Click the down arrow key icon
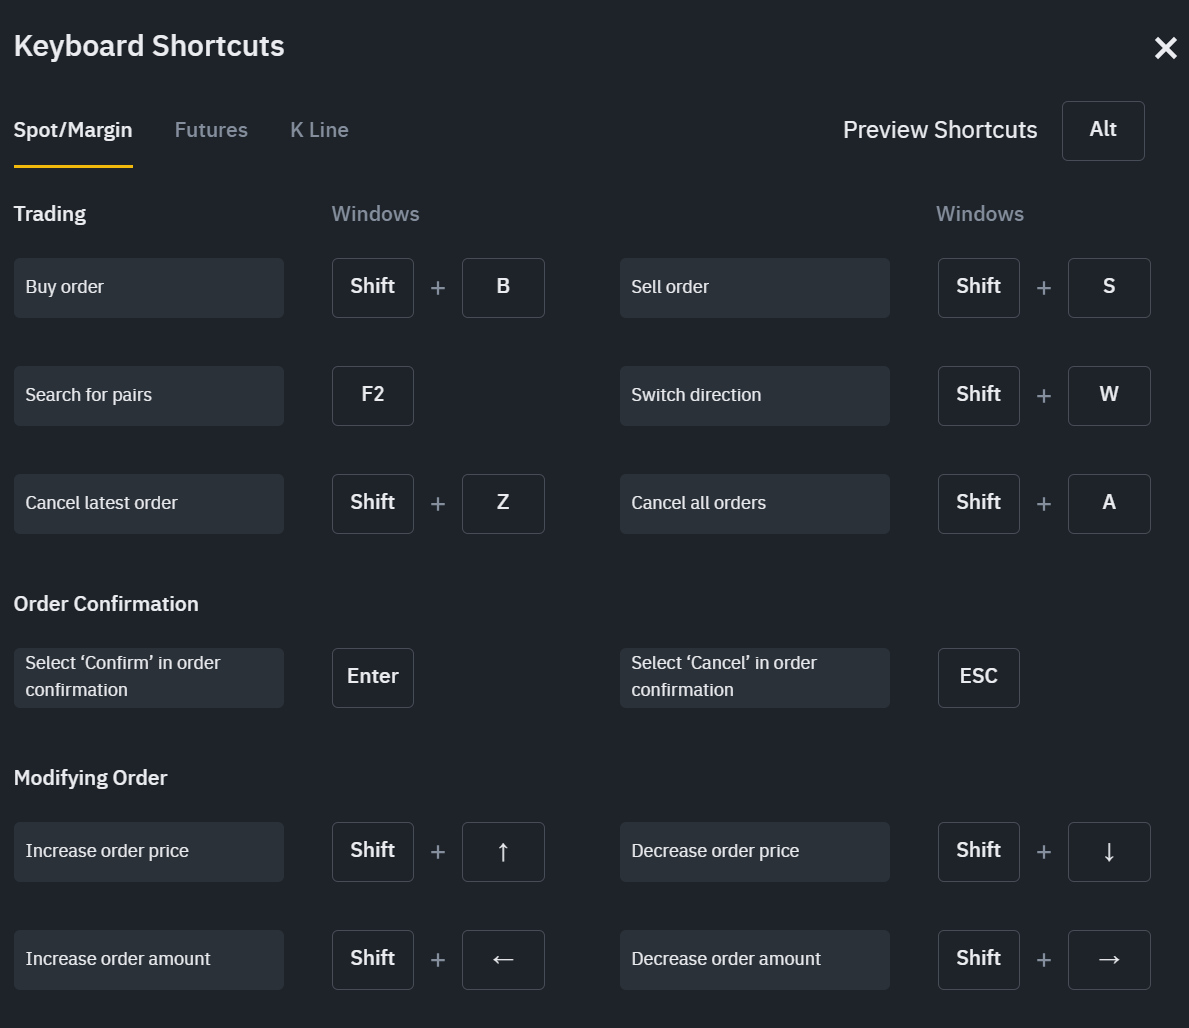The width and height of the screenshot is (1189, 1028). [1109, 852]
